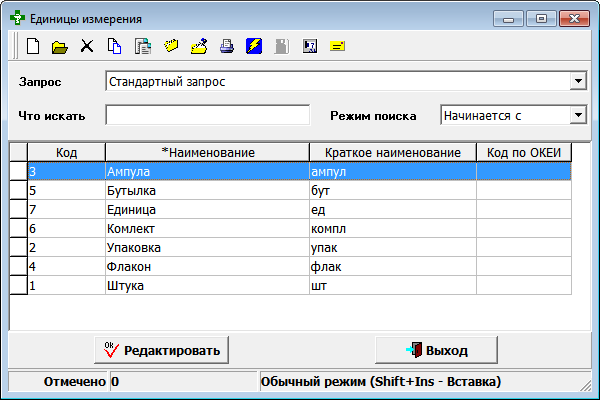
Task: Click the short name cell упак
Action: coord(393,247)
